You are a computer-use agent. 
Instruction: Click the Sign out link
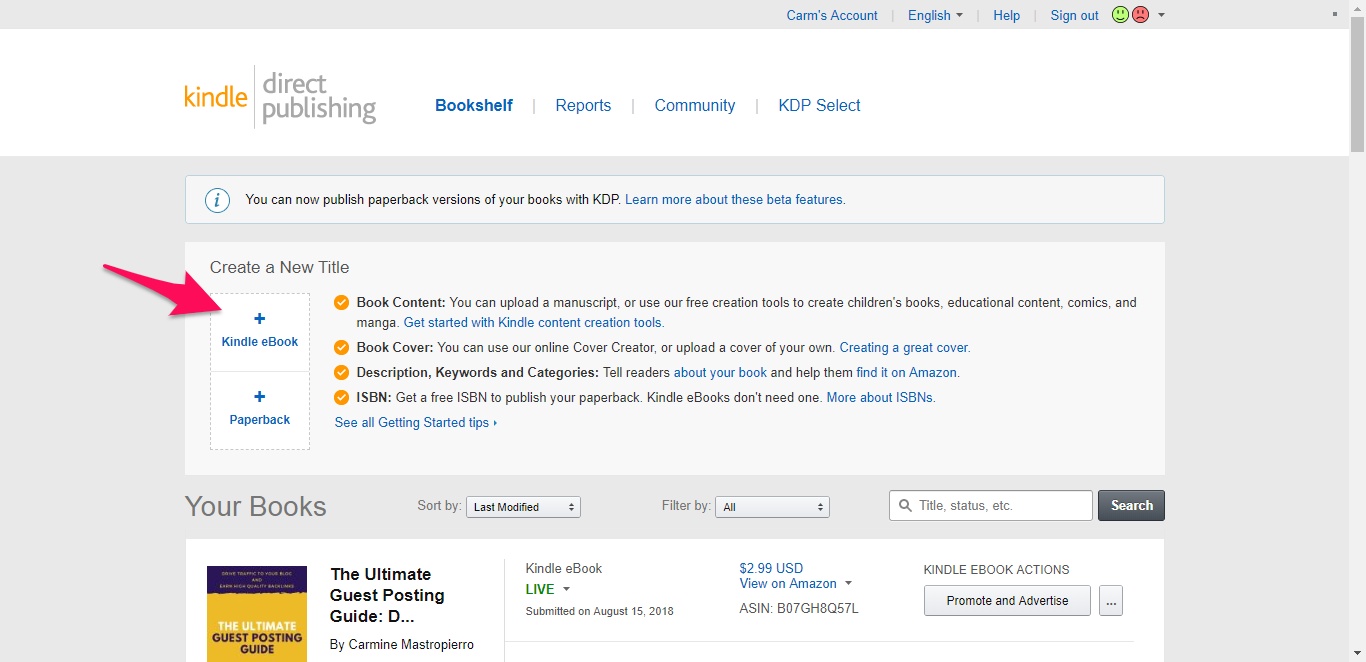coord(1074,15)
